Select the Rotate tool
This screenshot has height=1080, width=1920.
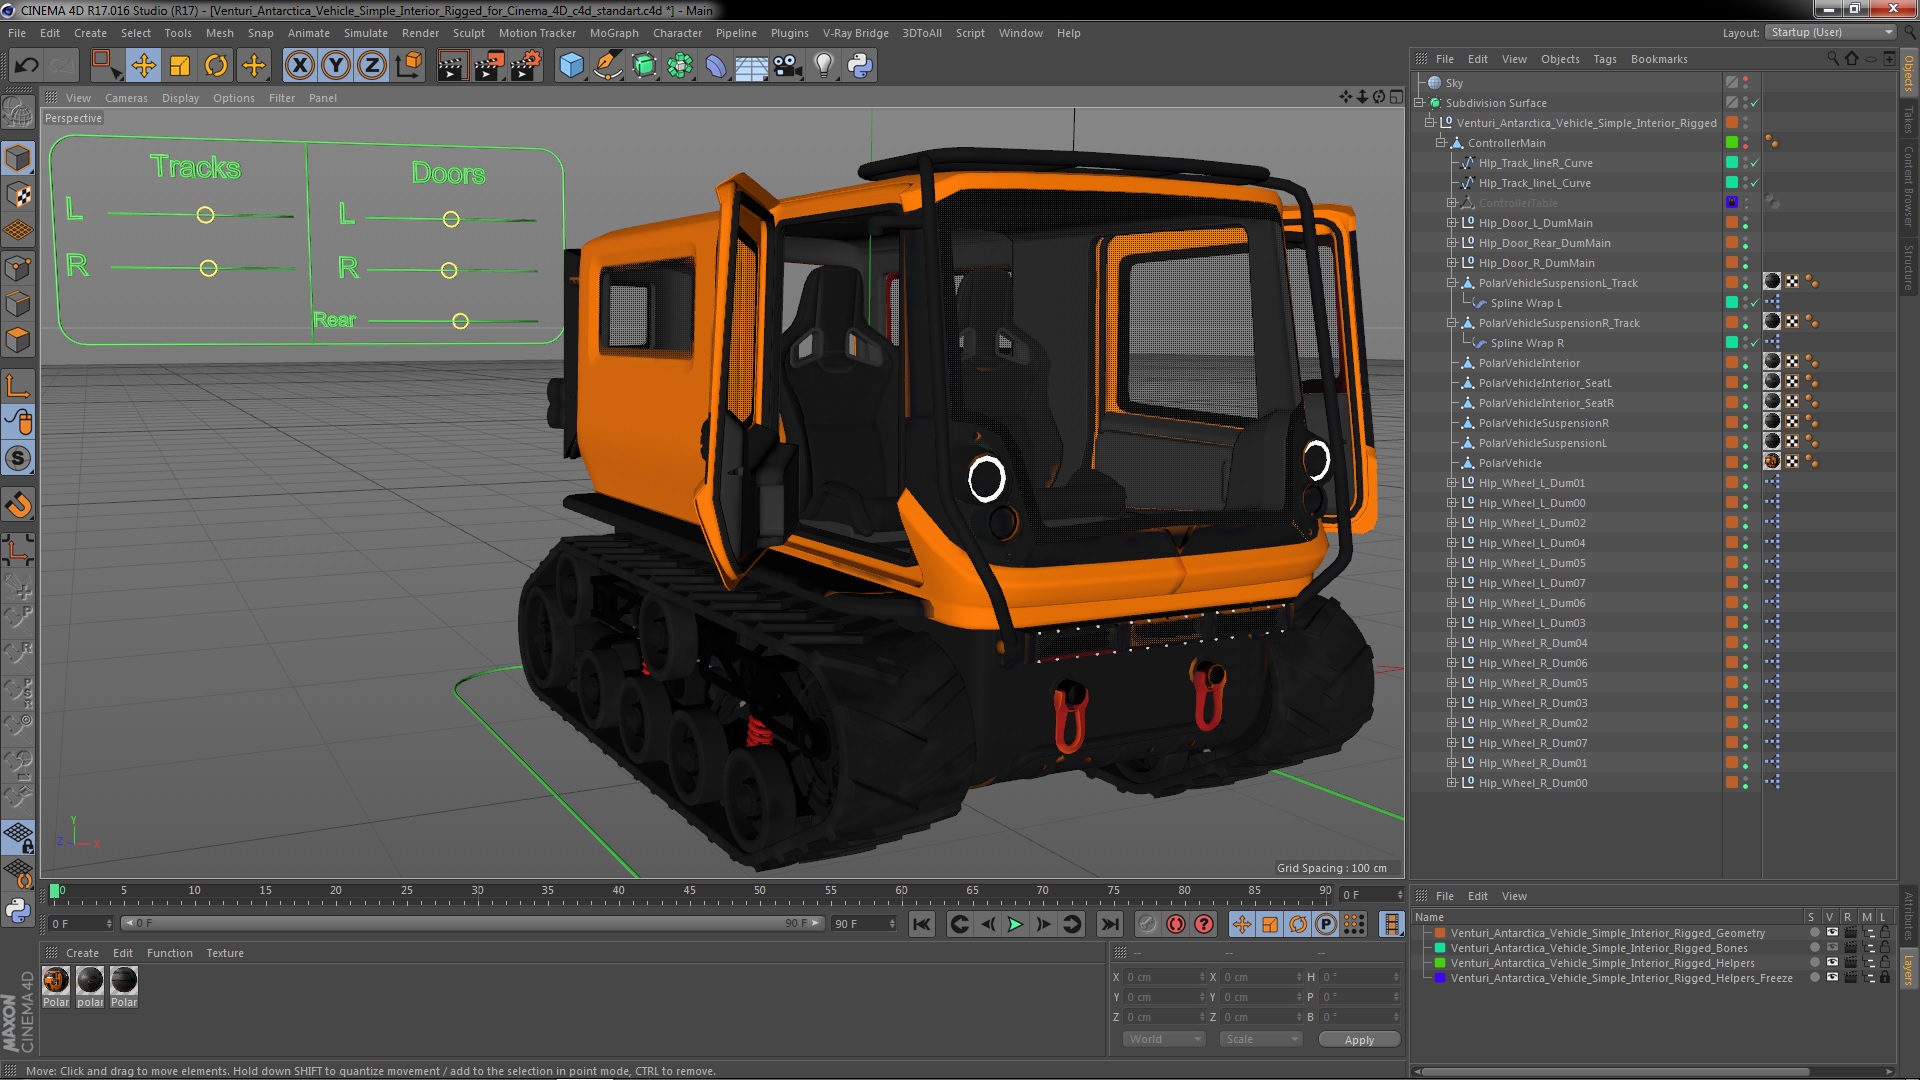point(216,66)
